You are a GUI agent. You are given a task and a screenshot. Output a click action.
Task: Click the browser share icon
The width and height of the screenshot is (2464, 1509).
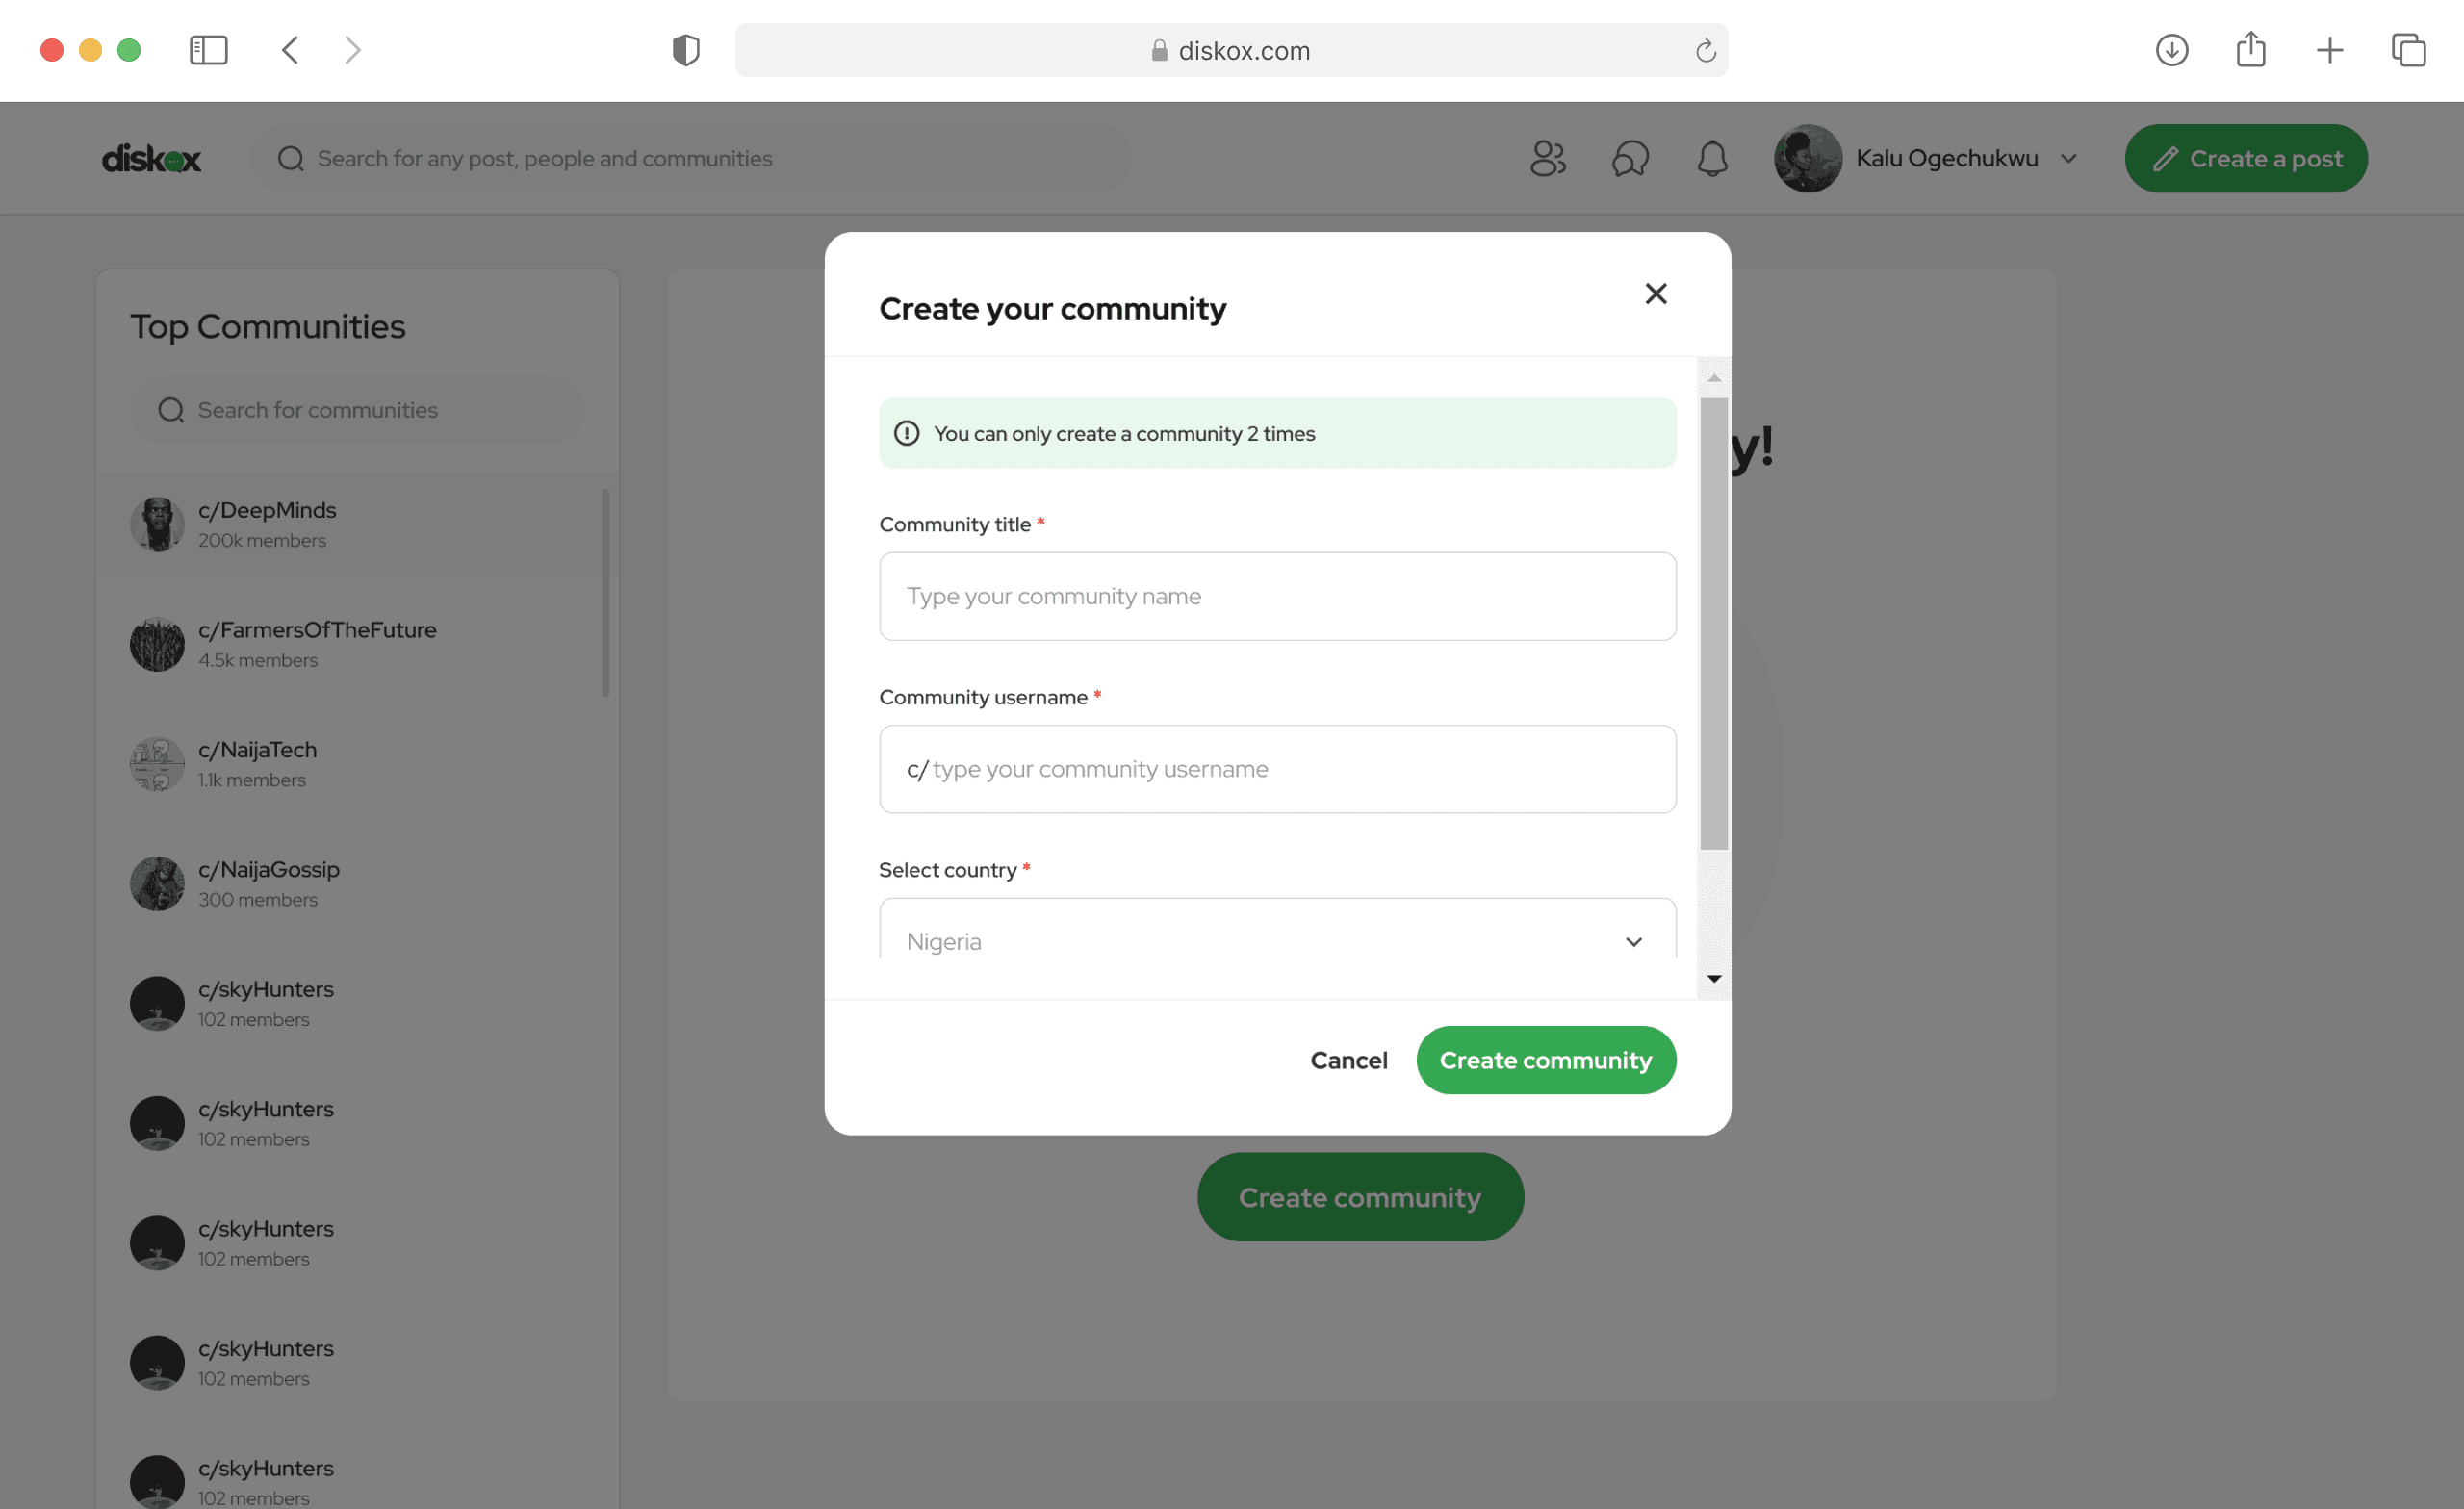point(2250,50)
